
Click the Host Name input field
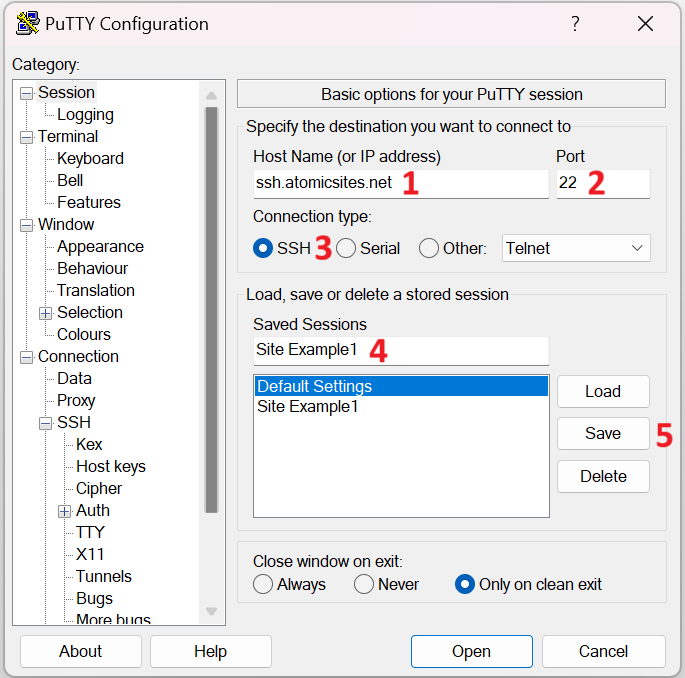(x=401, y=183)
